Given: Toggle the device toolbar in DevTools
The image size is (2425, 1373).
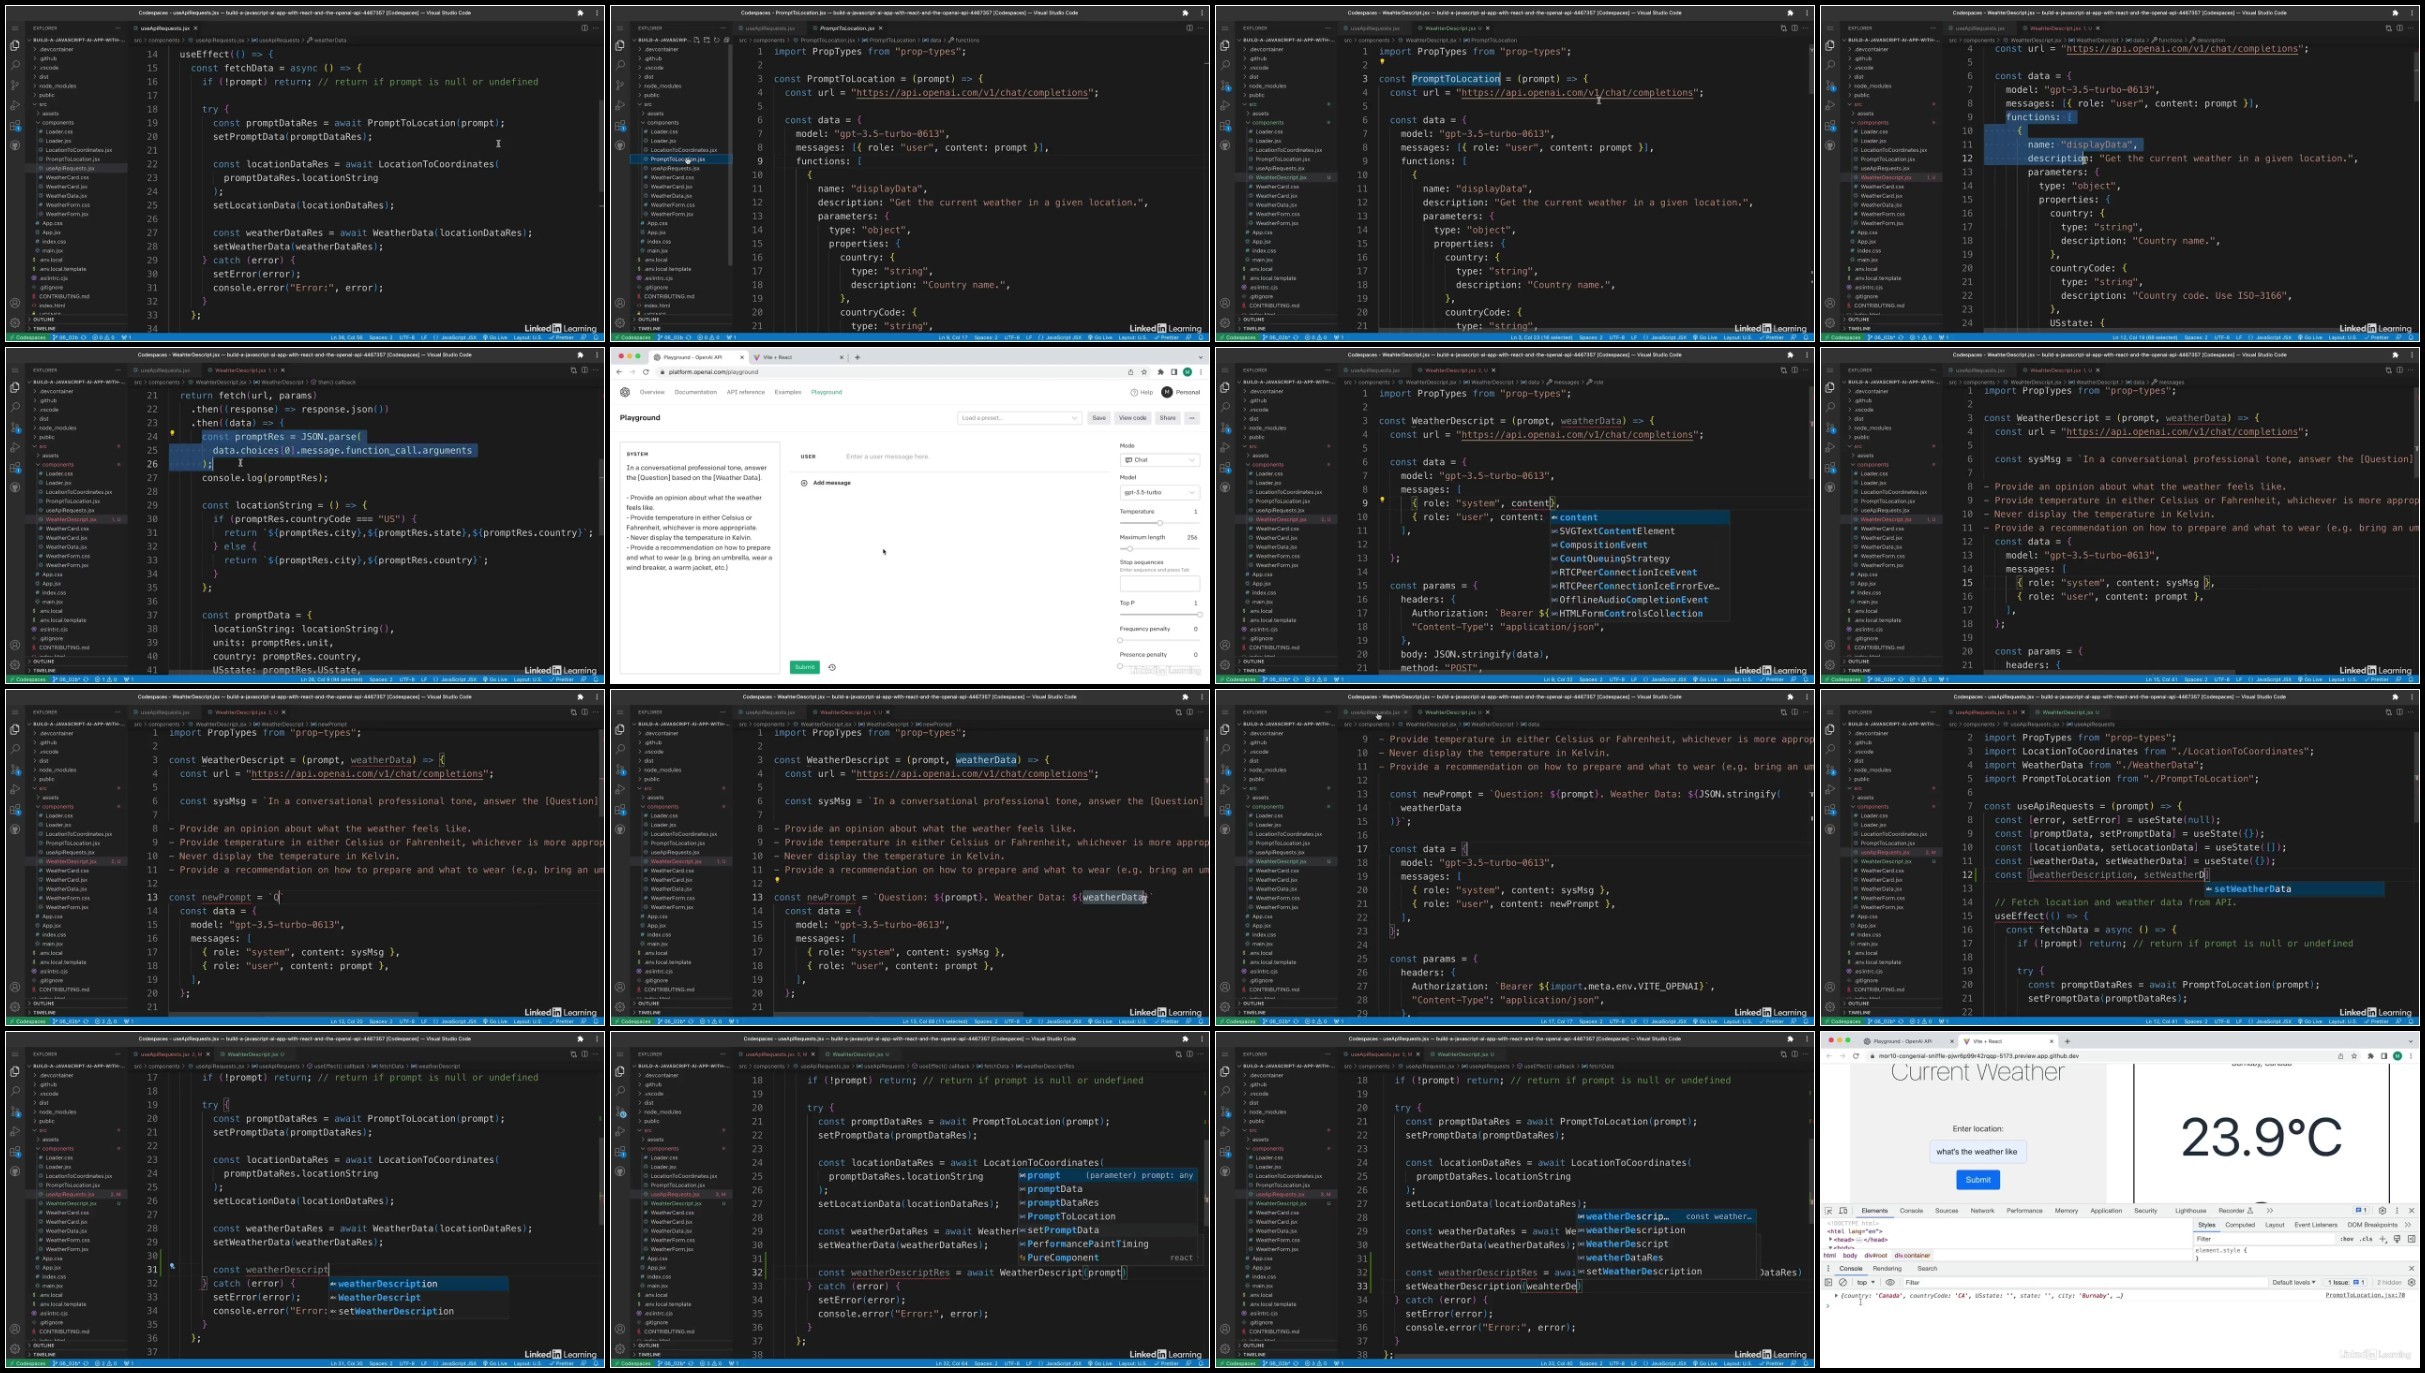Looking at the screenshot, I should (x=1844, y=1211).
